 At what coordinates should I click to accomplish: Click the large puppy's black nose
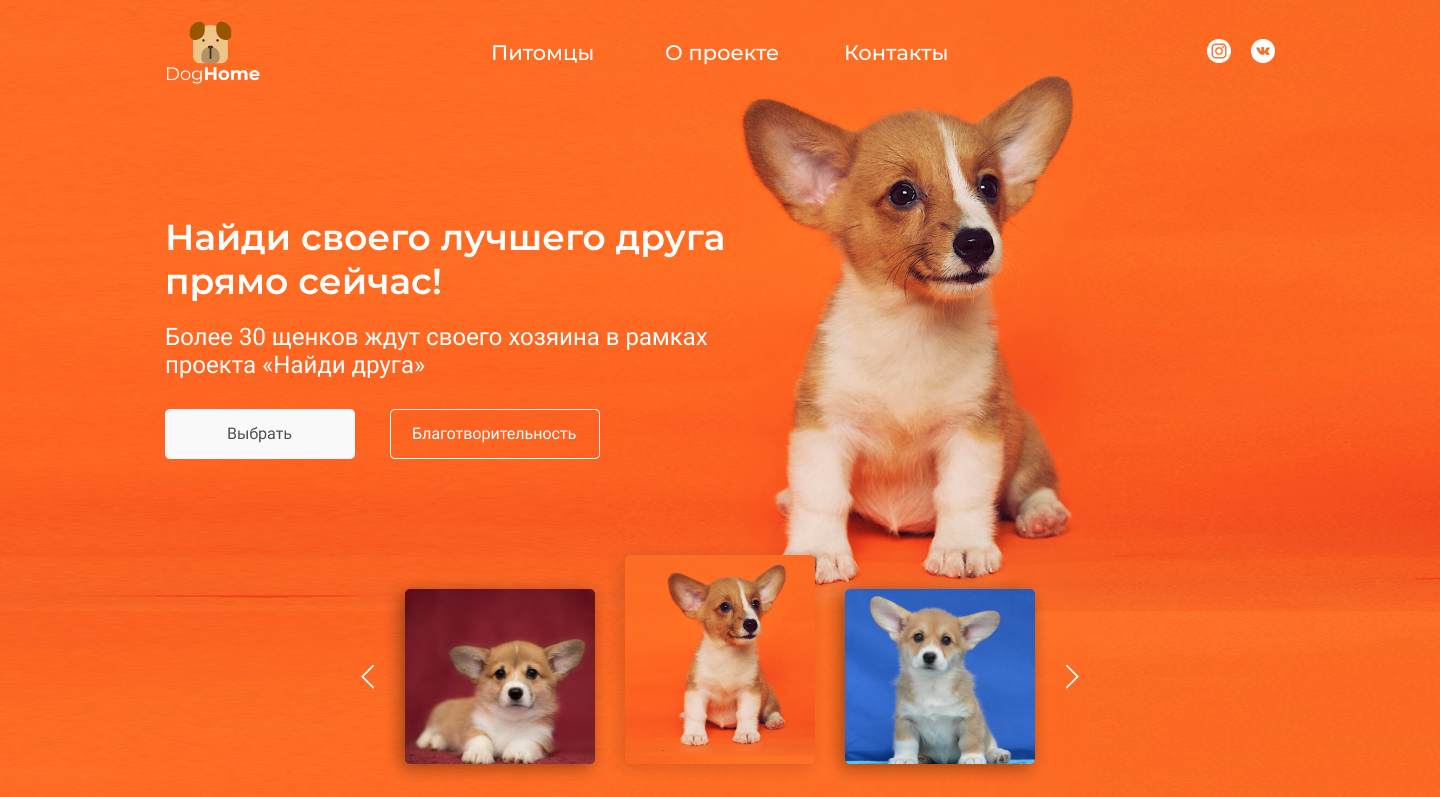click(x=973, y=242)
